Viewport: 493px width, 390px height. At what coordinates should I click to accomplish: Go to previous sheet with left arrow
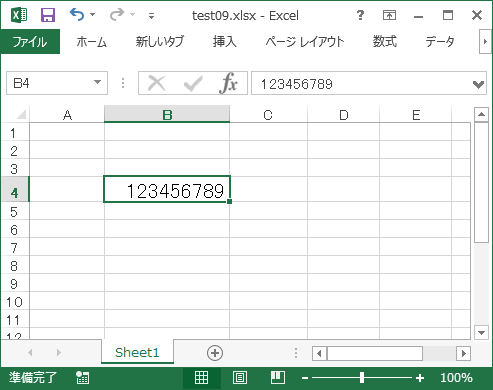(x=30, y=352)
